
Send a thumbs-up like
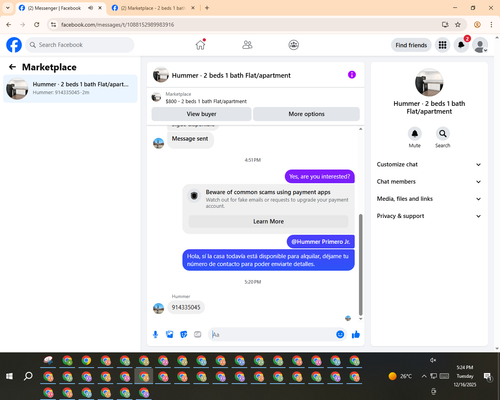coord(356,334)
